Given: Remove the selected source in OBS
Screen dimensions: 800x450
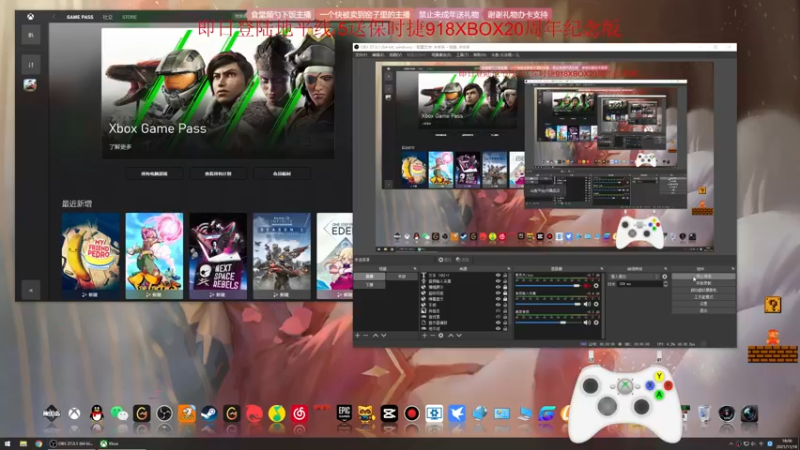Looking at the screenshot, I should (433, 336).
